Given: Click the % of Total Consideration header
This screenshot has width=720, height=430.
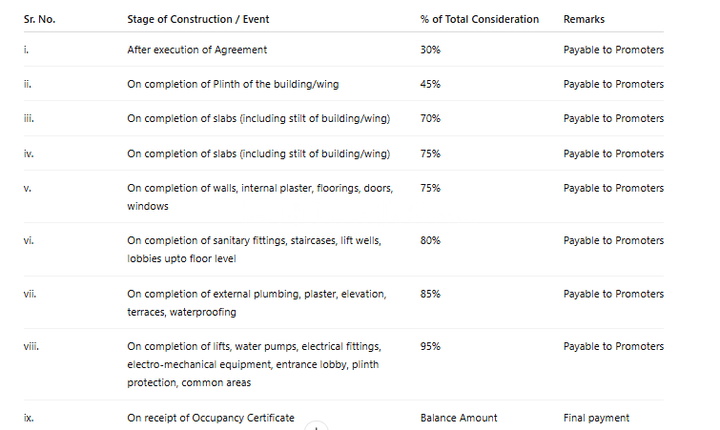Looking at the screenshot, I should pos(479,19).
